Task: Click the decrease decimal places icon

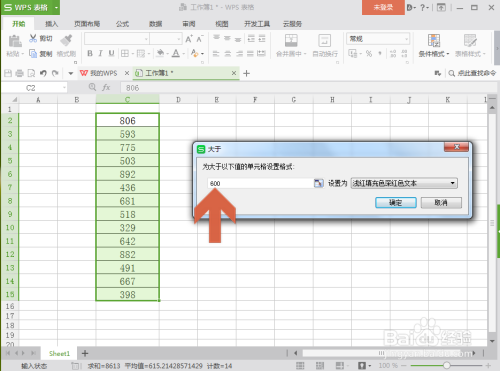Action: coord(404,53)
